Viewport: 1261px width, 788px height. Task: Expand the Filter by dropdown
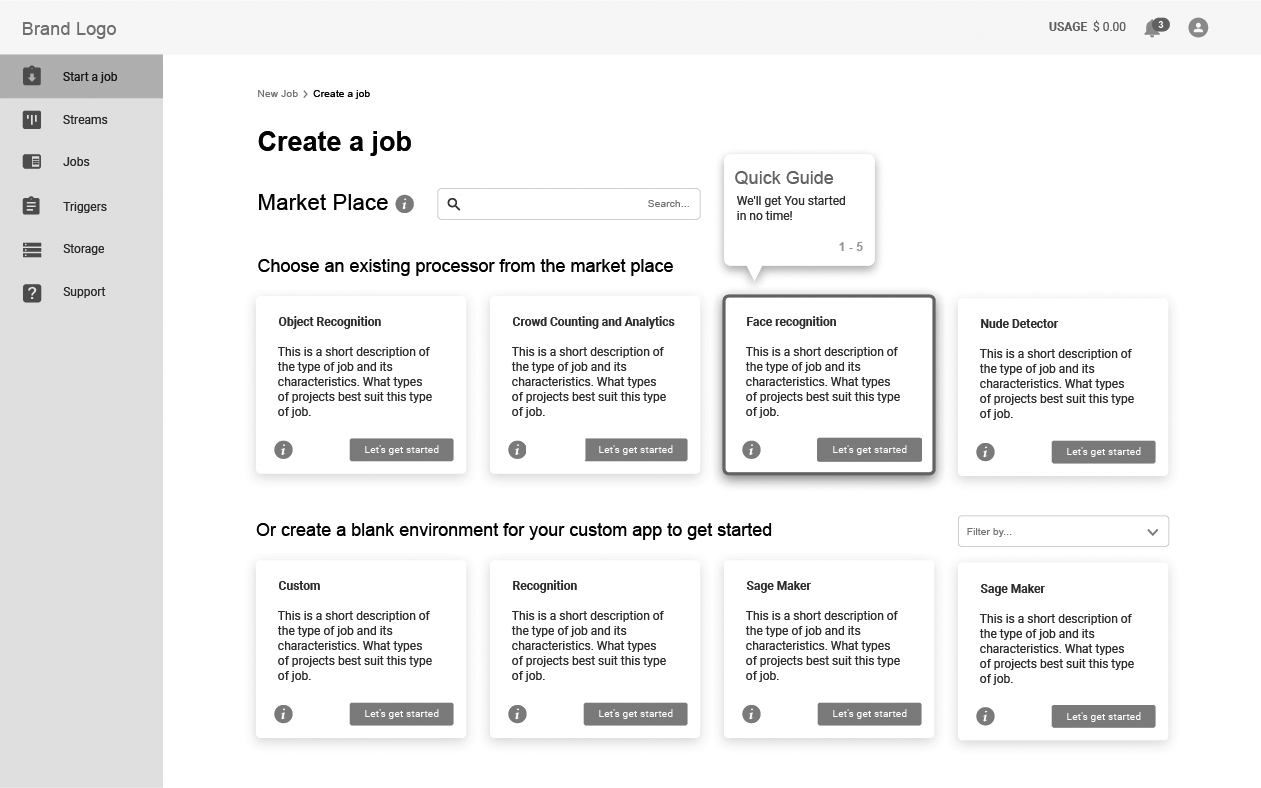1063,531
